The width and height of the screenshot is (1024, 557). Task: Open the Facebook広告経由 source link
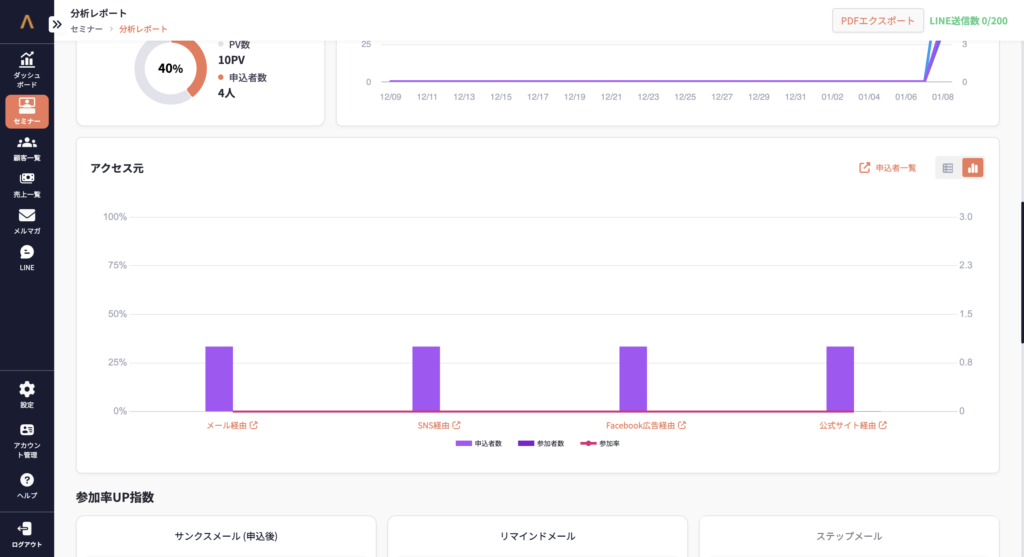(645, 425)
